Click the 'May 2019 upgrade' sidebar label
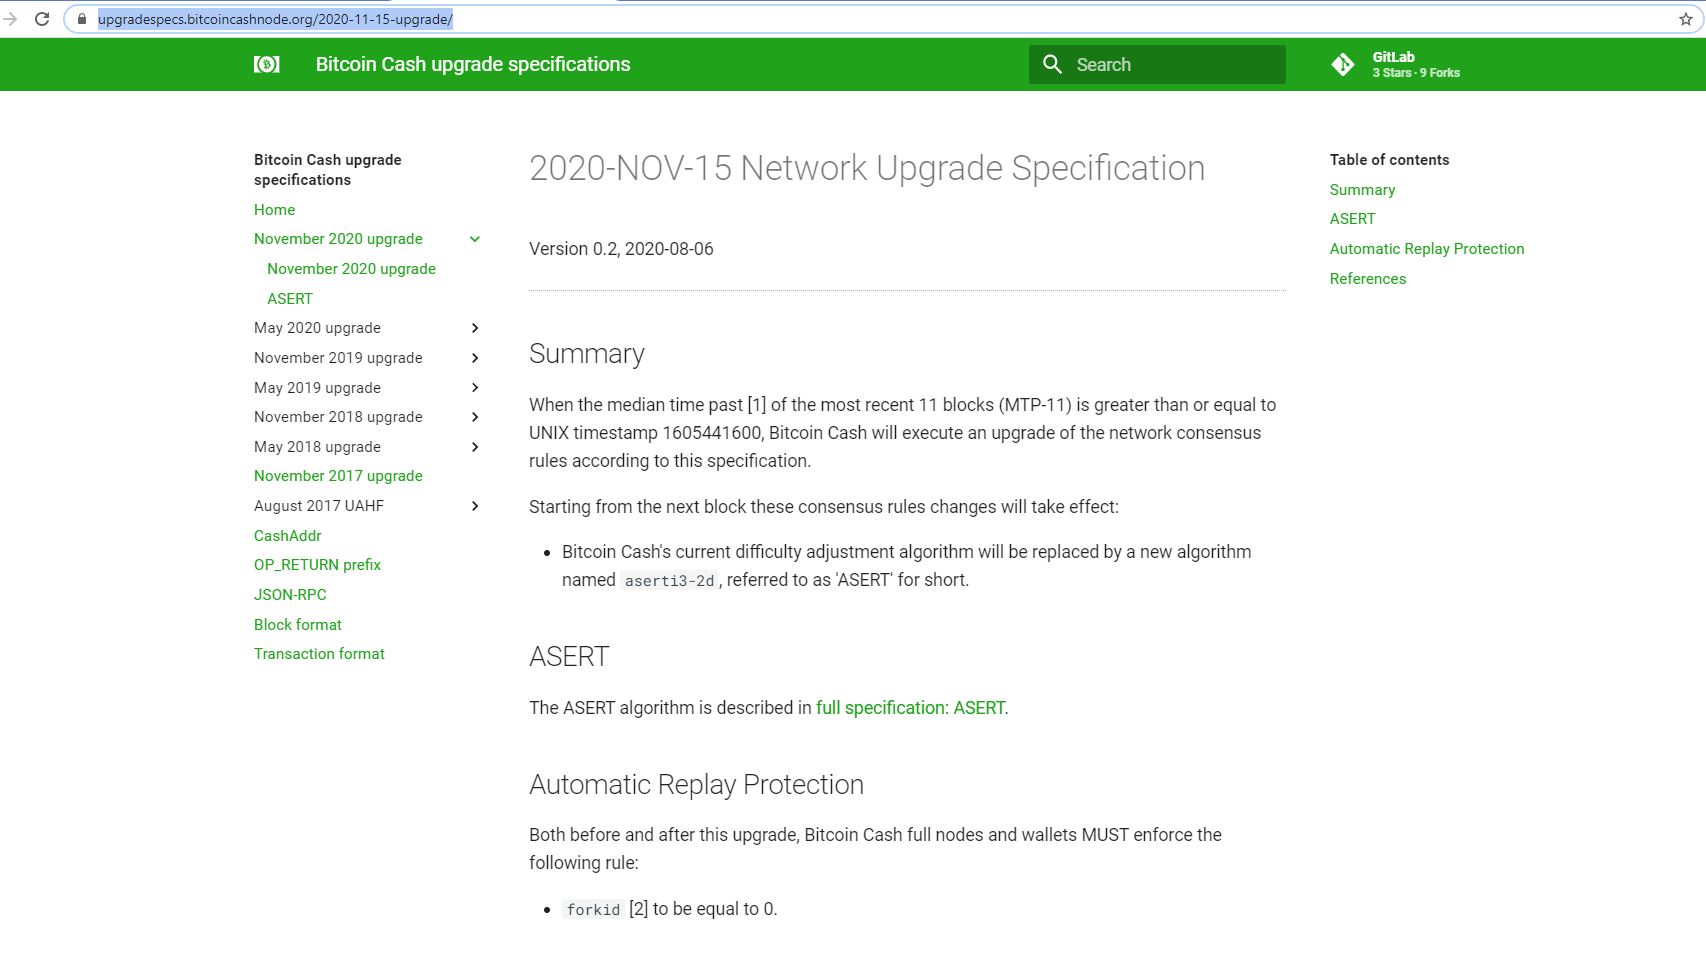Viewport: 1706px width, 957px height. [317, 388]
